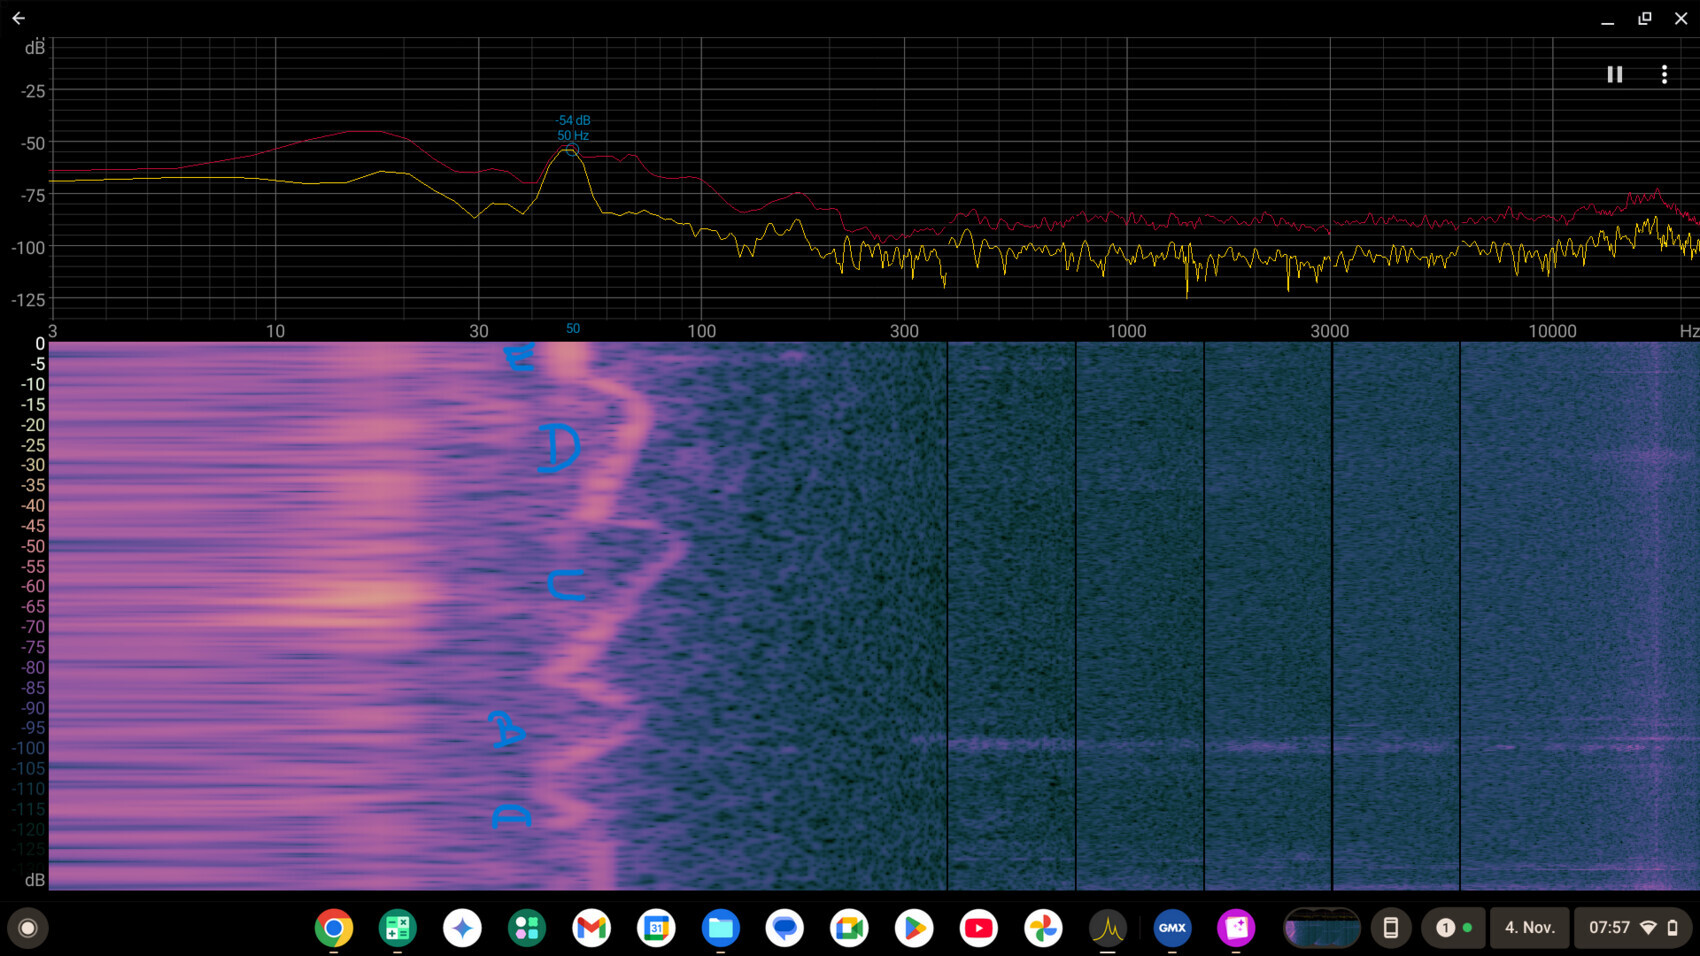
Task: Open Gmail from the shelf
Action: click(x=591, y=928)
